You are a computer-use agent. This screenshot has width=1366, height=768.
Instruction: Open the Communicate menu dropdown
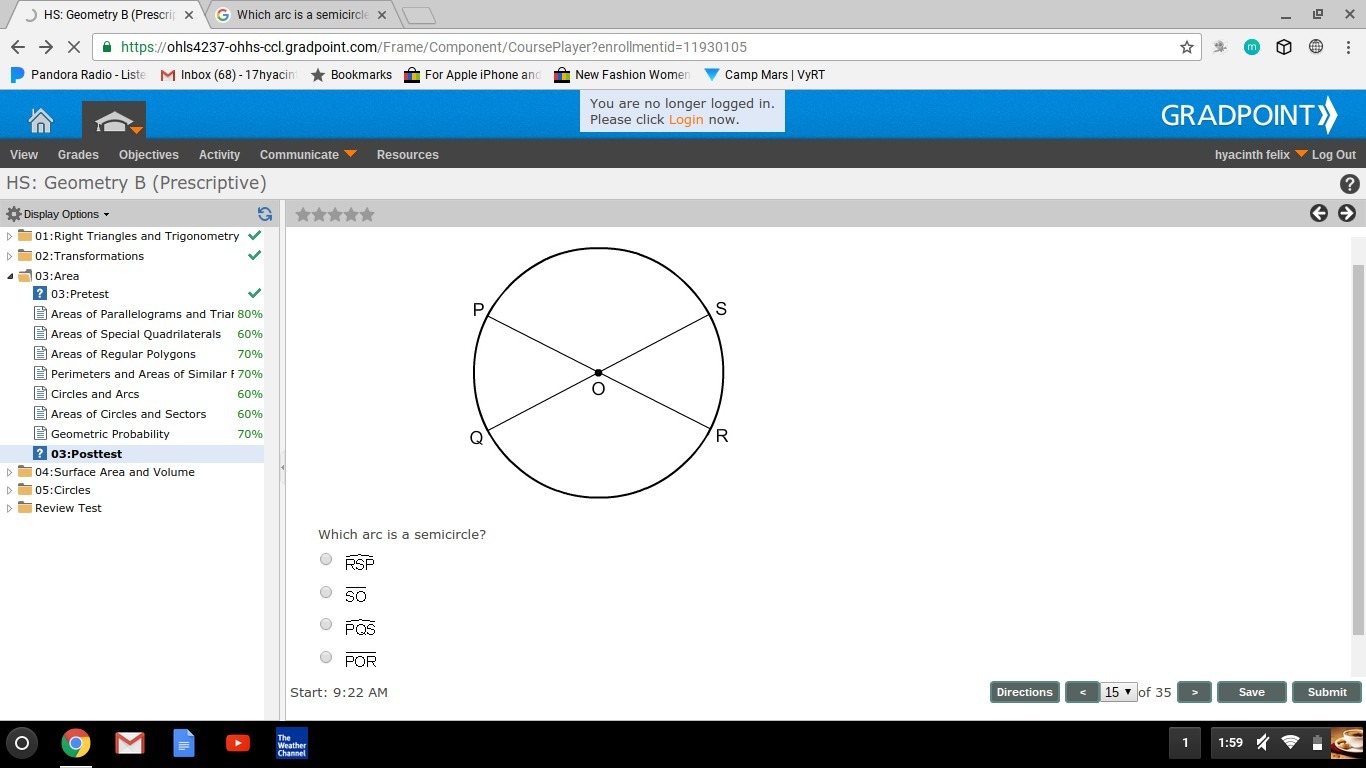(308, 154)
